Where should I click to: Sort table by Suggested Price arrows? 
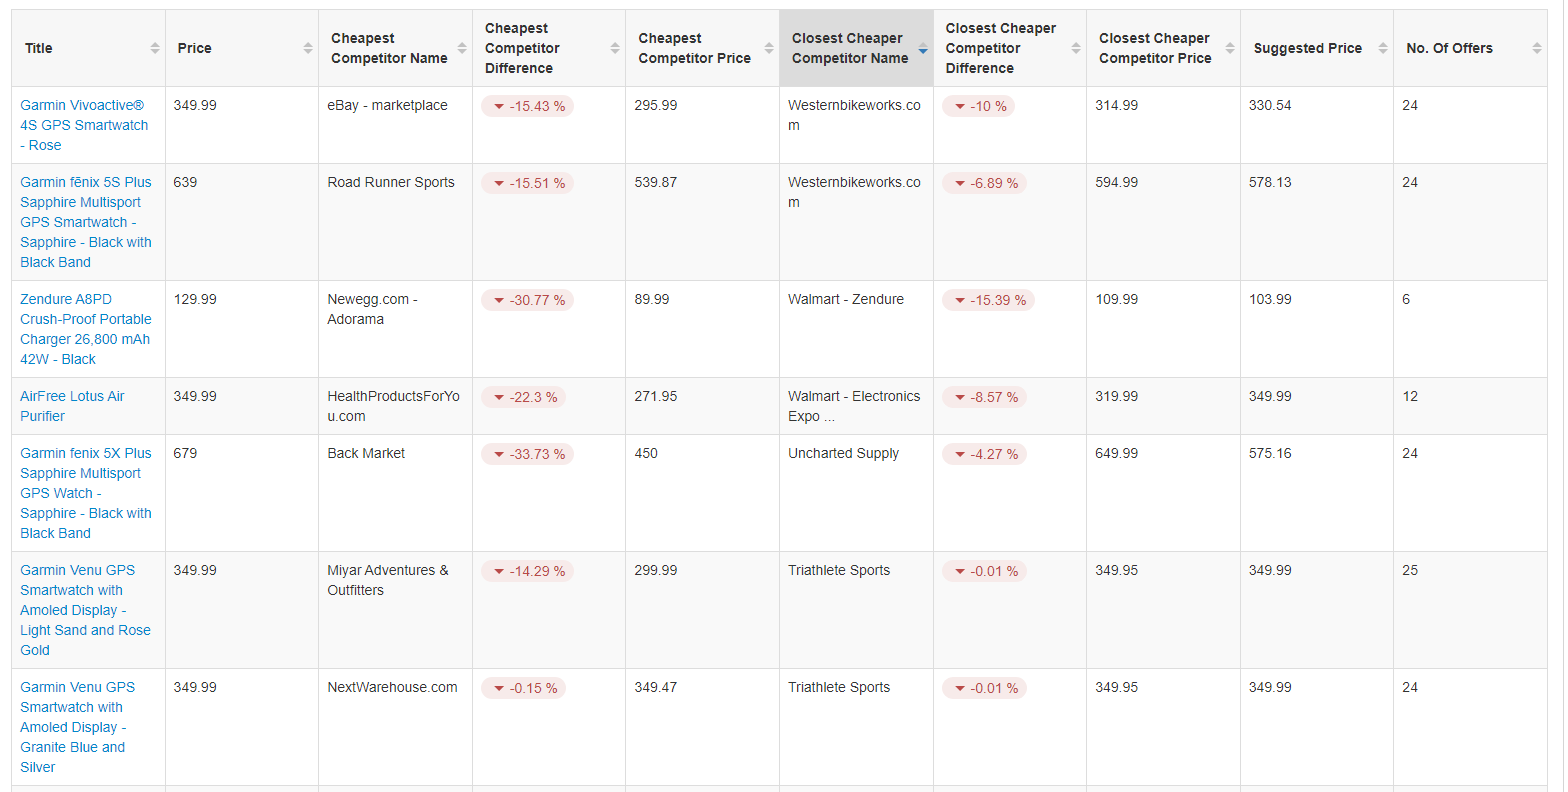click(1383, 48)
